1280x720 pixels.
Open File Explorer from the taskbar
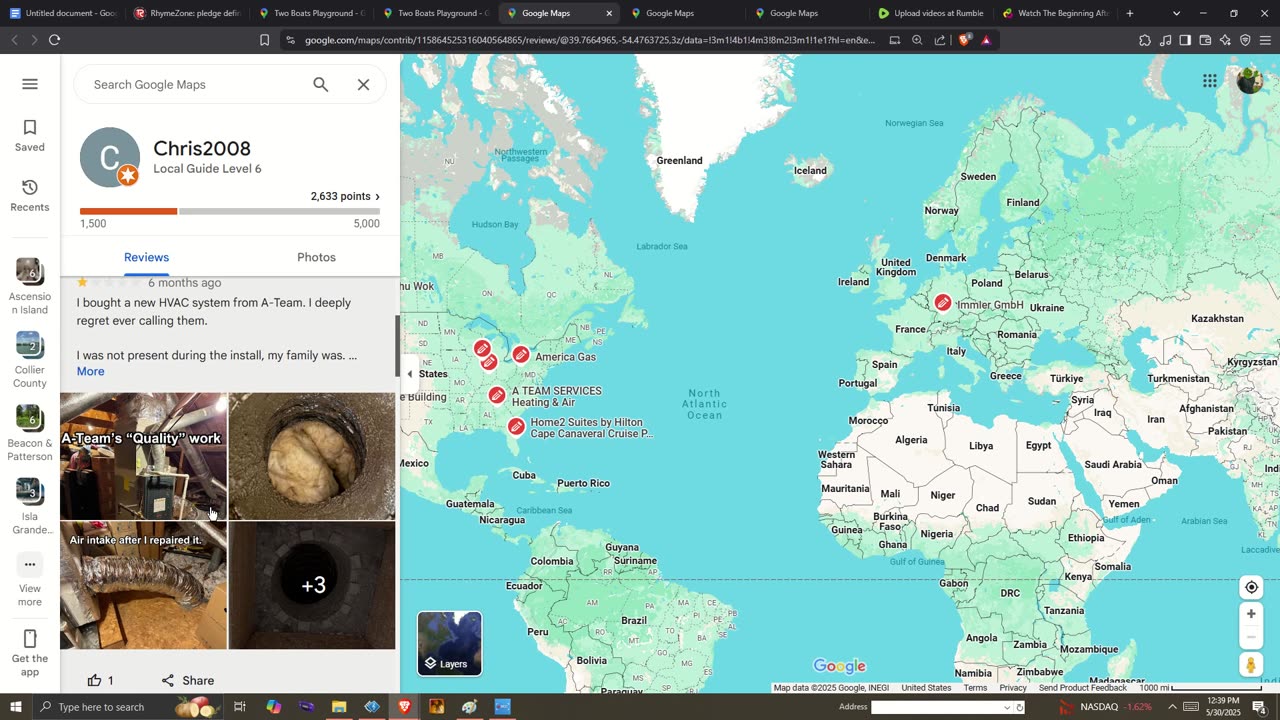point(339,707)
